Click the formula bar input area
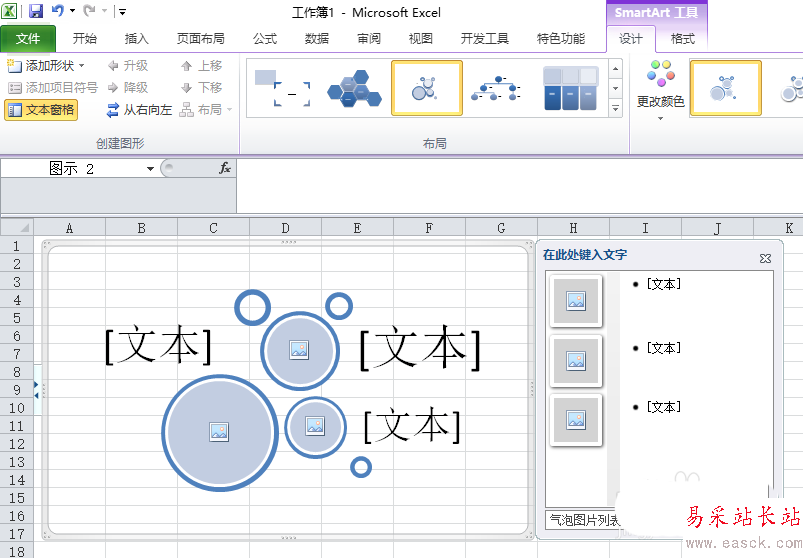The image size is (803, 558). pyautogui.click(x=519, y=185)
